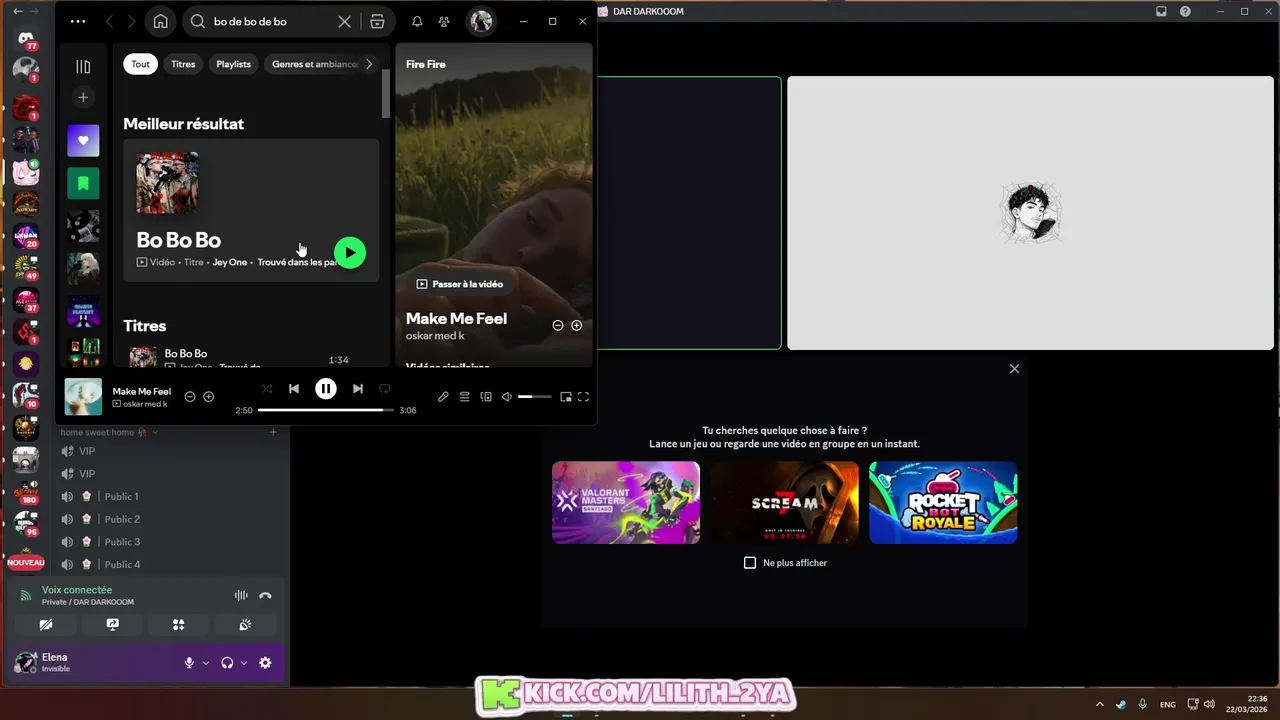The height and width of the screenshot is (720, 1280).
Task: Open the Spotify play queue
Action: (x=464, y=397)
